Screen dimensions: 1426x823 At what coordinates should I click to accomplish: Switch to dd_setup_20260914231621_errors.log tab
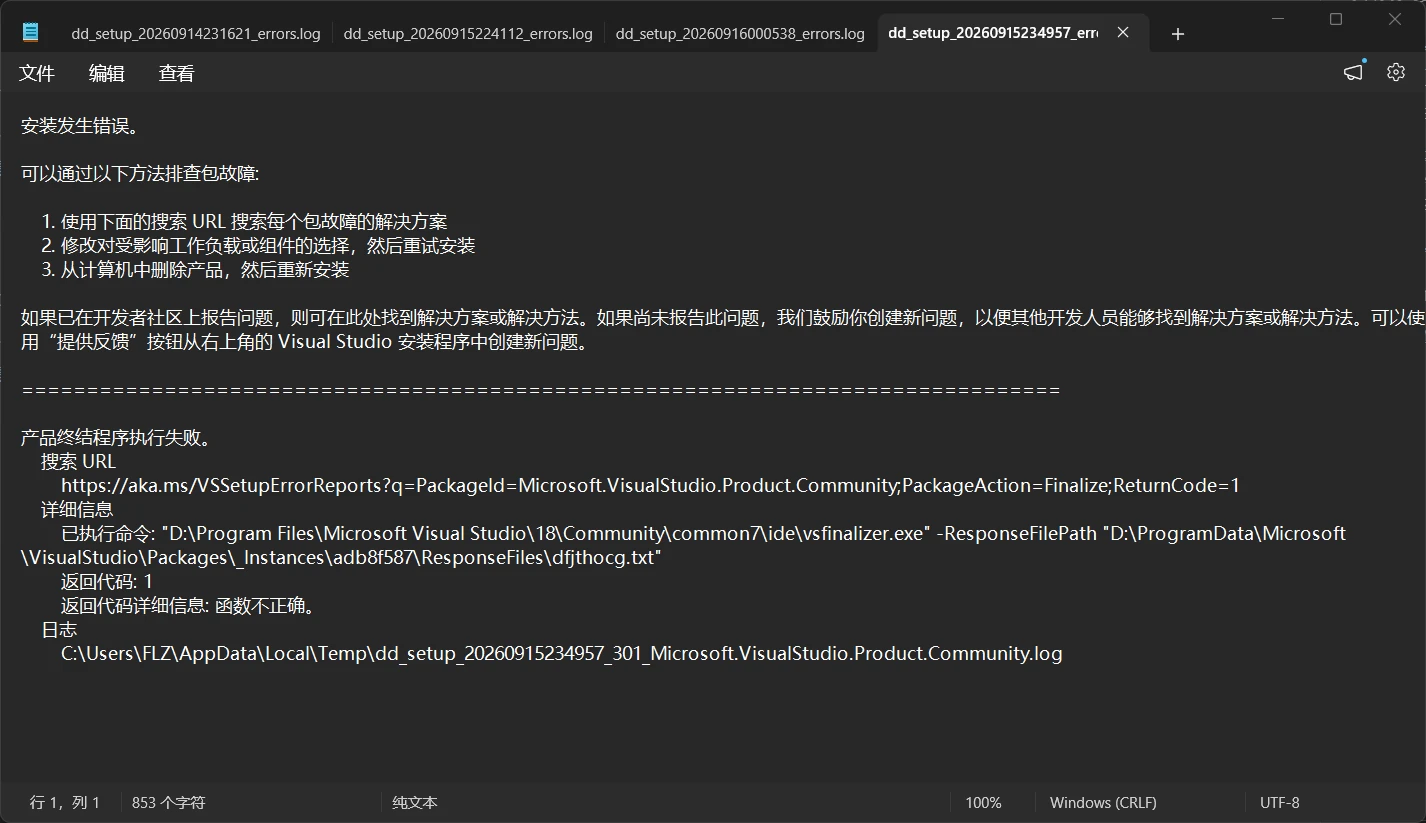click(196, 33)
